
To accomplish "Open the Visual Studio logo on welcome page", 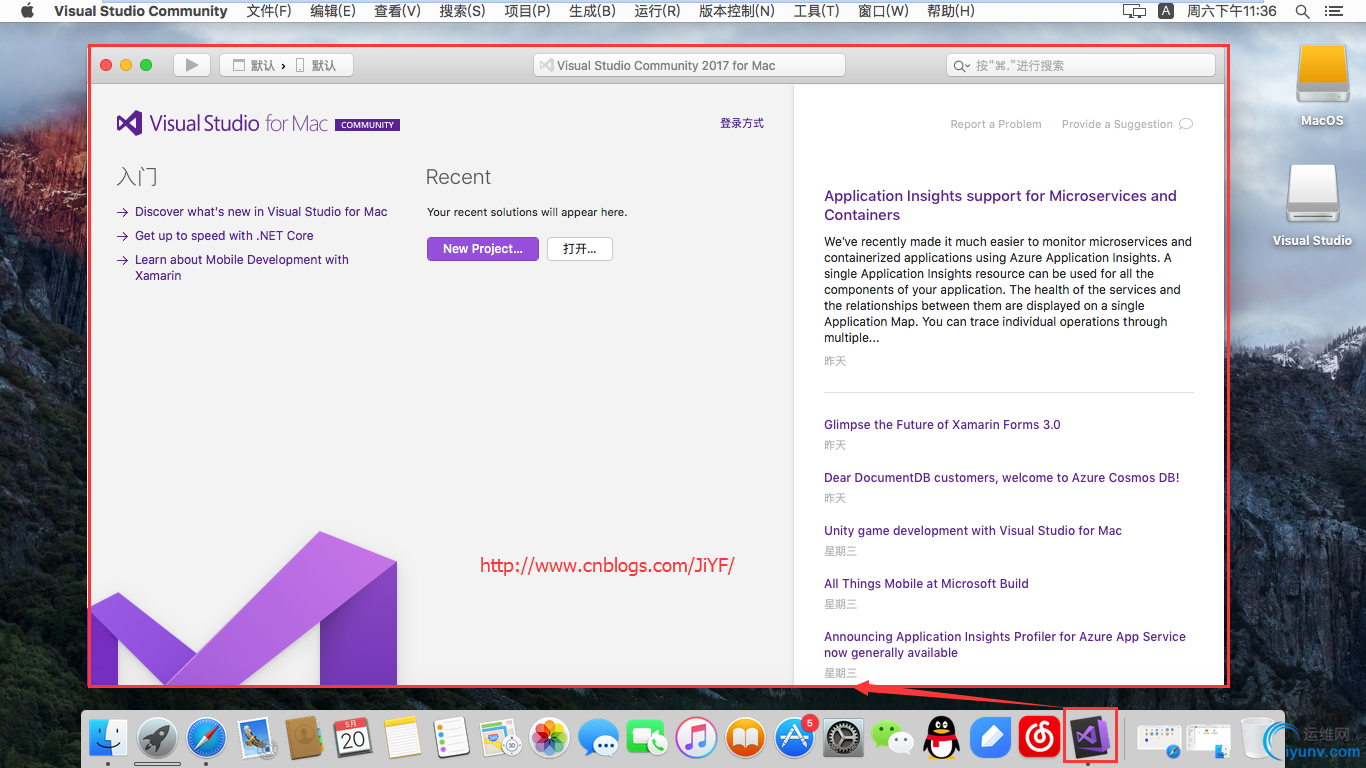I will pyautogui.click(x=129, y=124).
